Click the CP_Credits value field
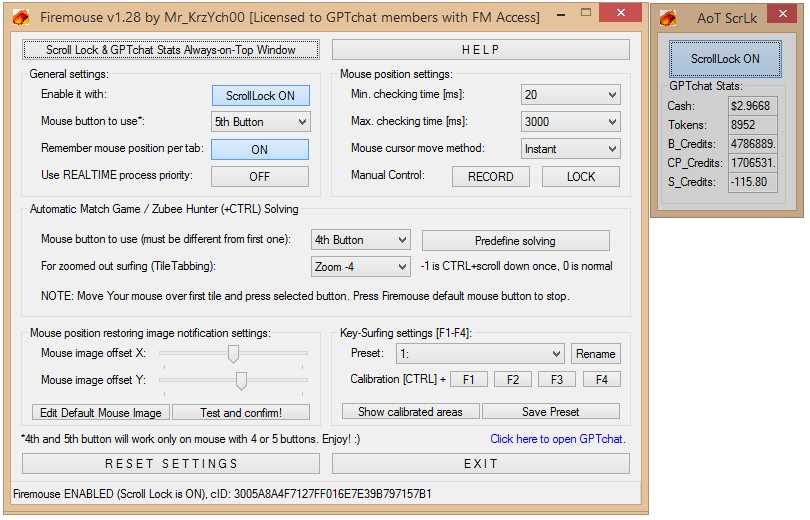The height and width of the screenshot is (520, 810). [753, 163]
